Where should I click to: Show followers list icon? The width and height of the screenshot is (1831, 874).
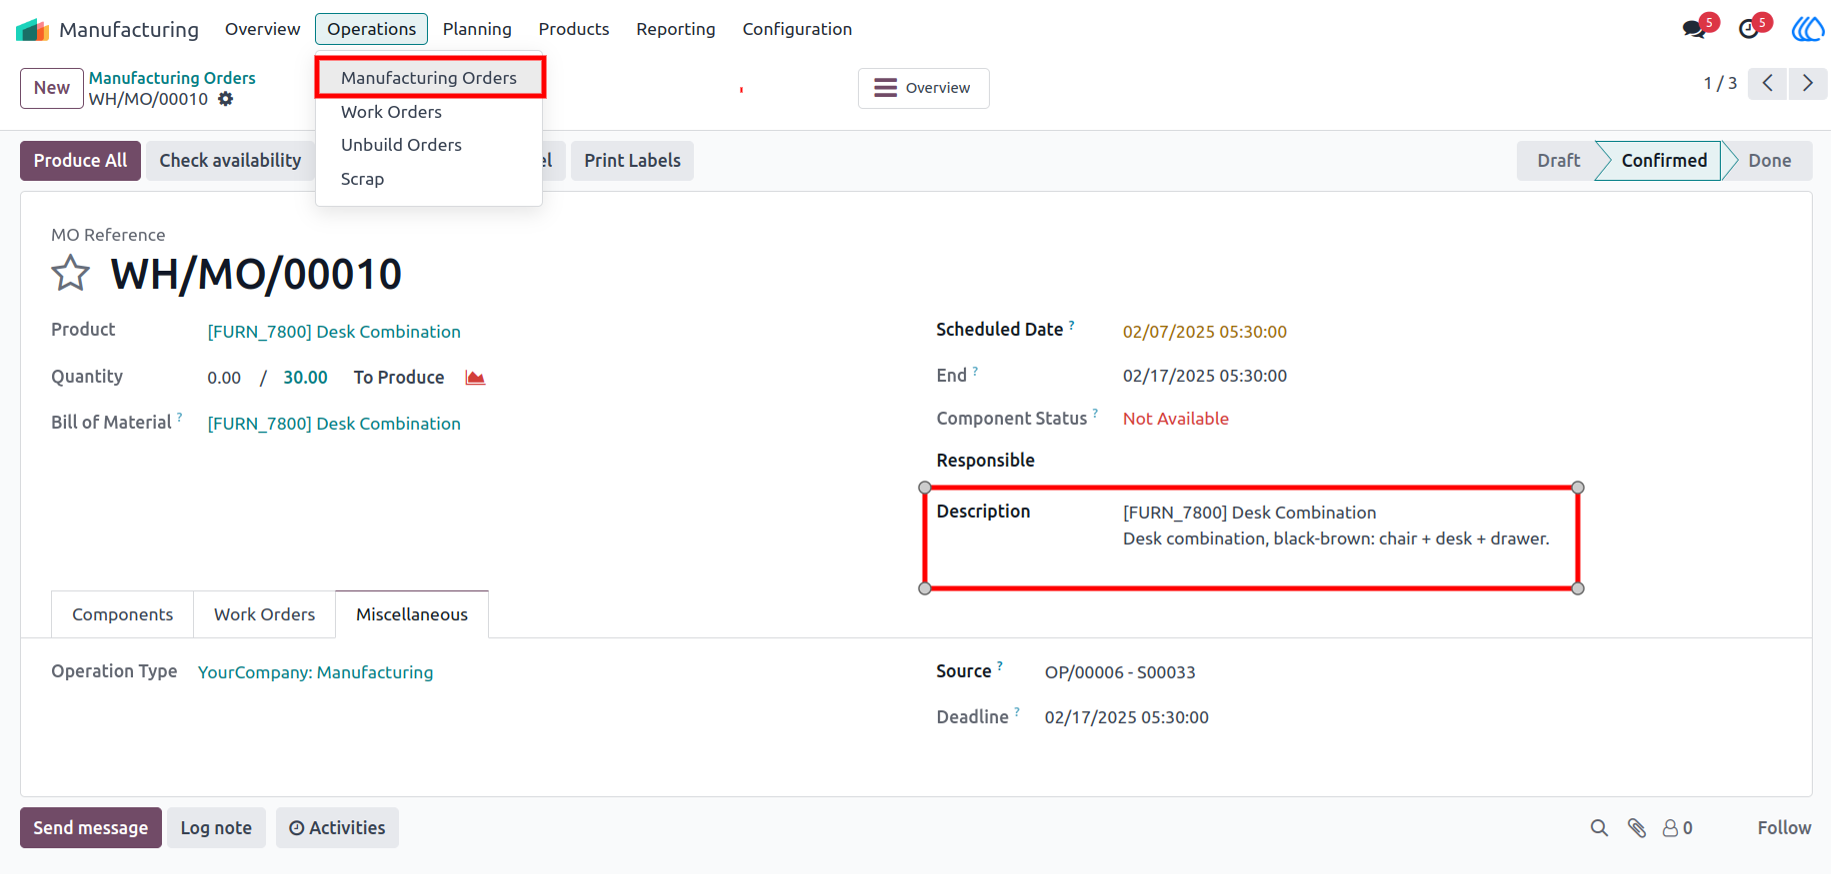[1677, 828]
